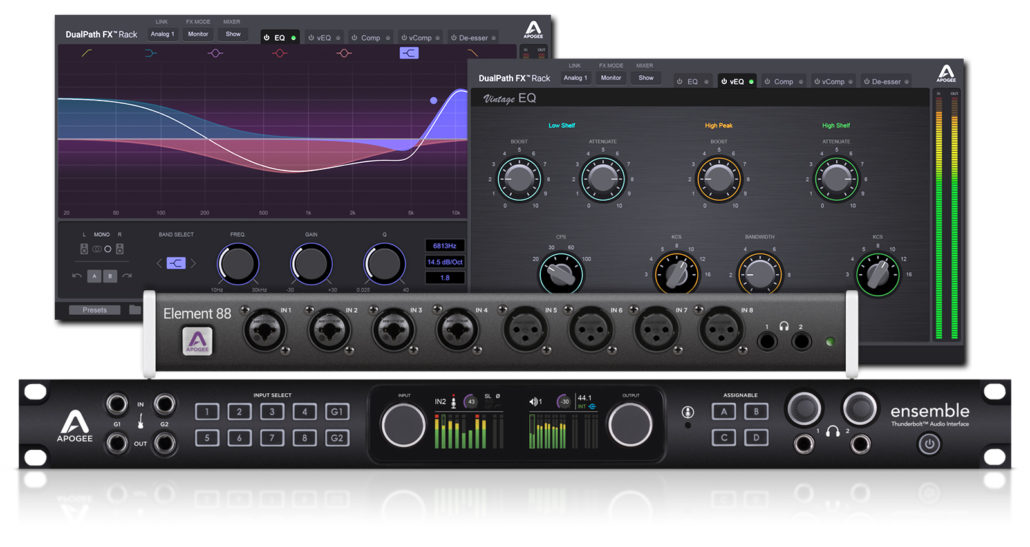Click the 6813Hz frequency value field
This screenshot has width=1030, height=547.
pyautogui.click(x=445, y=246)
